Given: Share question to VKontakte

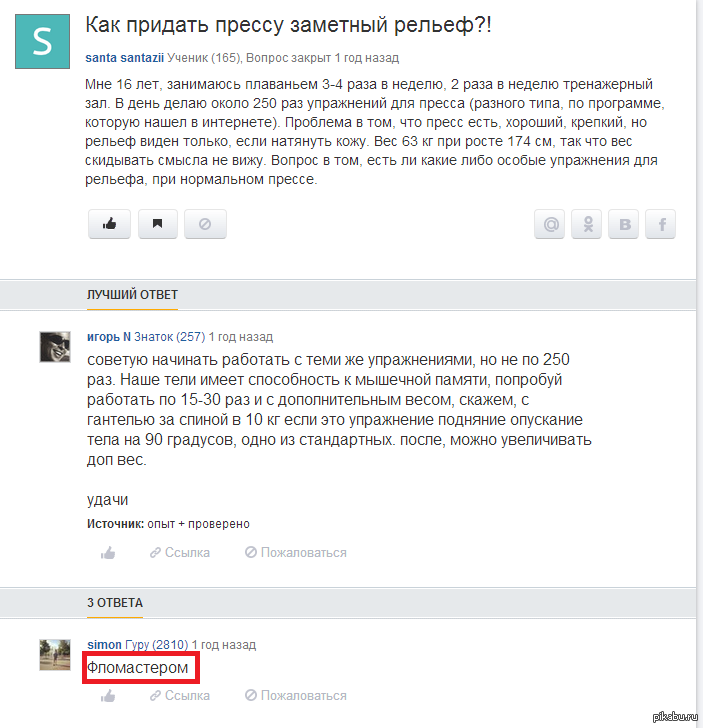Looking at the screenshot, I should point(624,224).
